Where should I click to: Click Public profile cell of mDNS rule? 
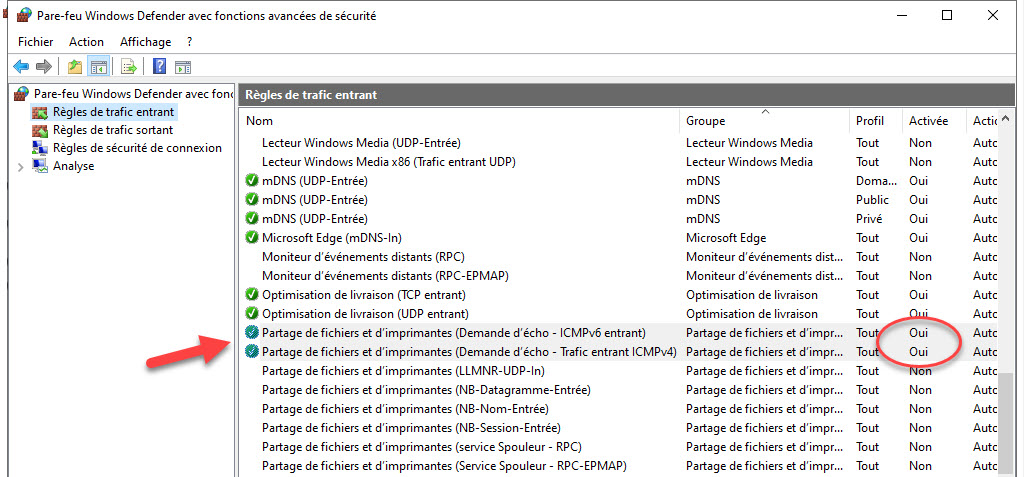872,199
